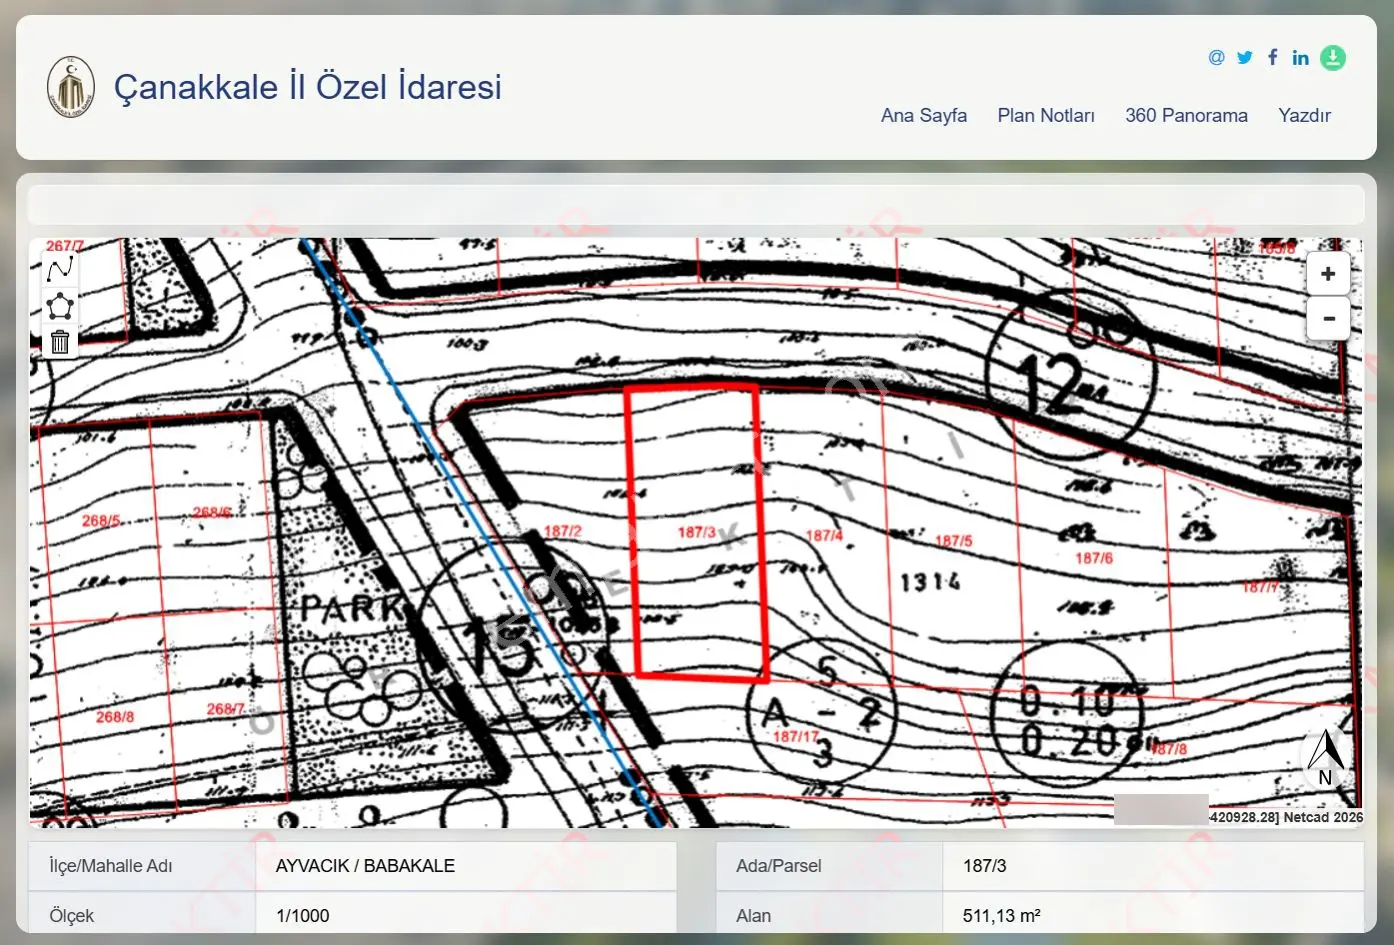Share the page on Twitter

click(x=1244, y=57)
